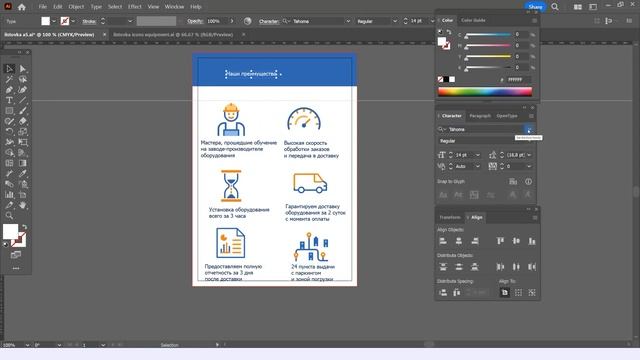Viewport: 640px width, 360px height.
Task: Select the Zoom tool in toolbar
Action: 9,216
